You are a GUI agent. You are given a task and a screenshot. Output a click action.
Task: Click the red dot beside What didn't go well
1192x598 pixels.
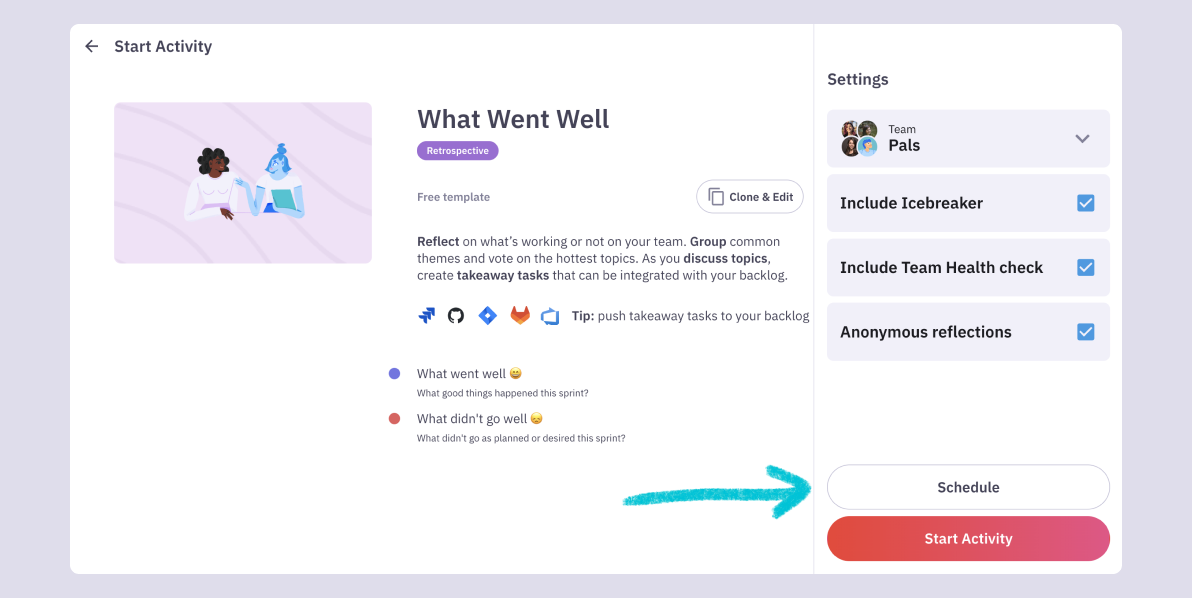pos(394,419)
